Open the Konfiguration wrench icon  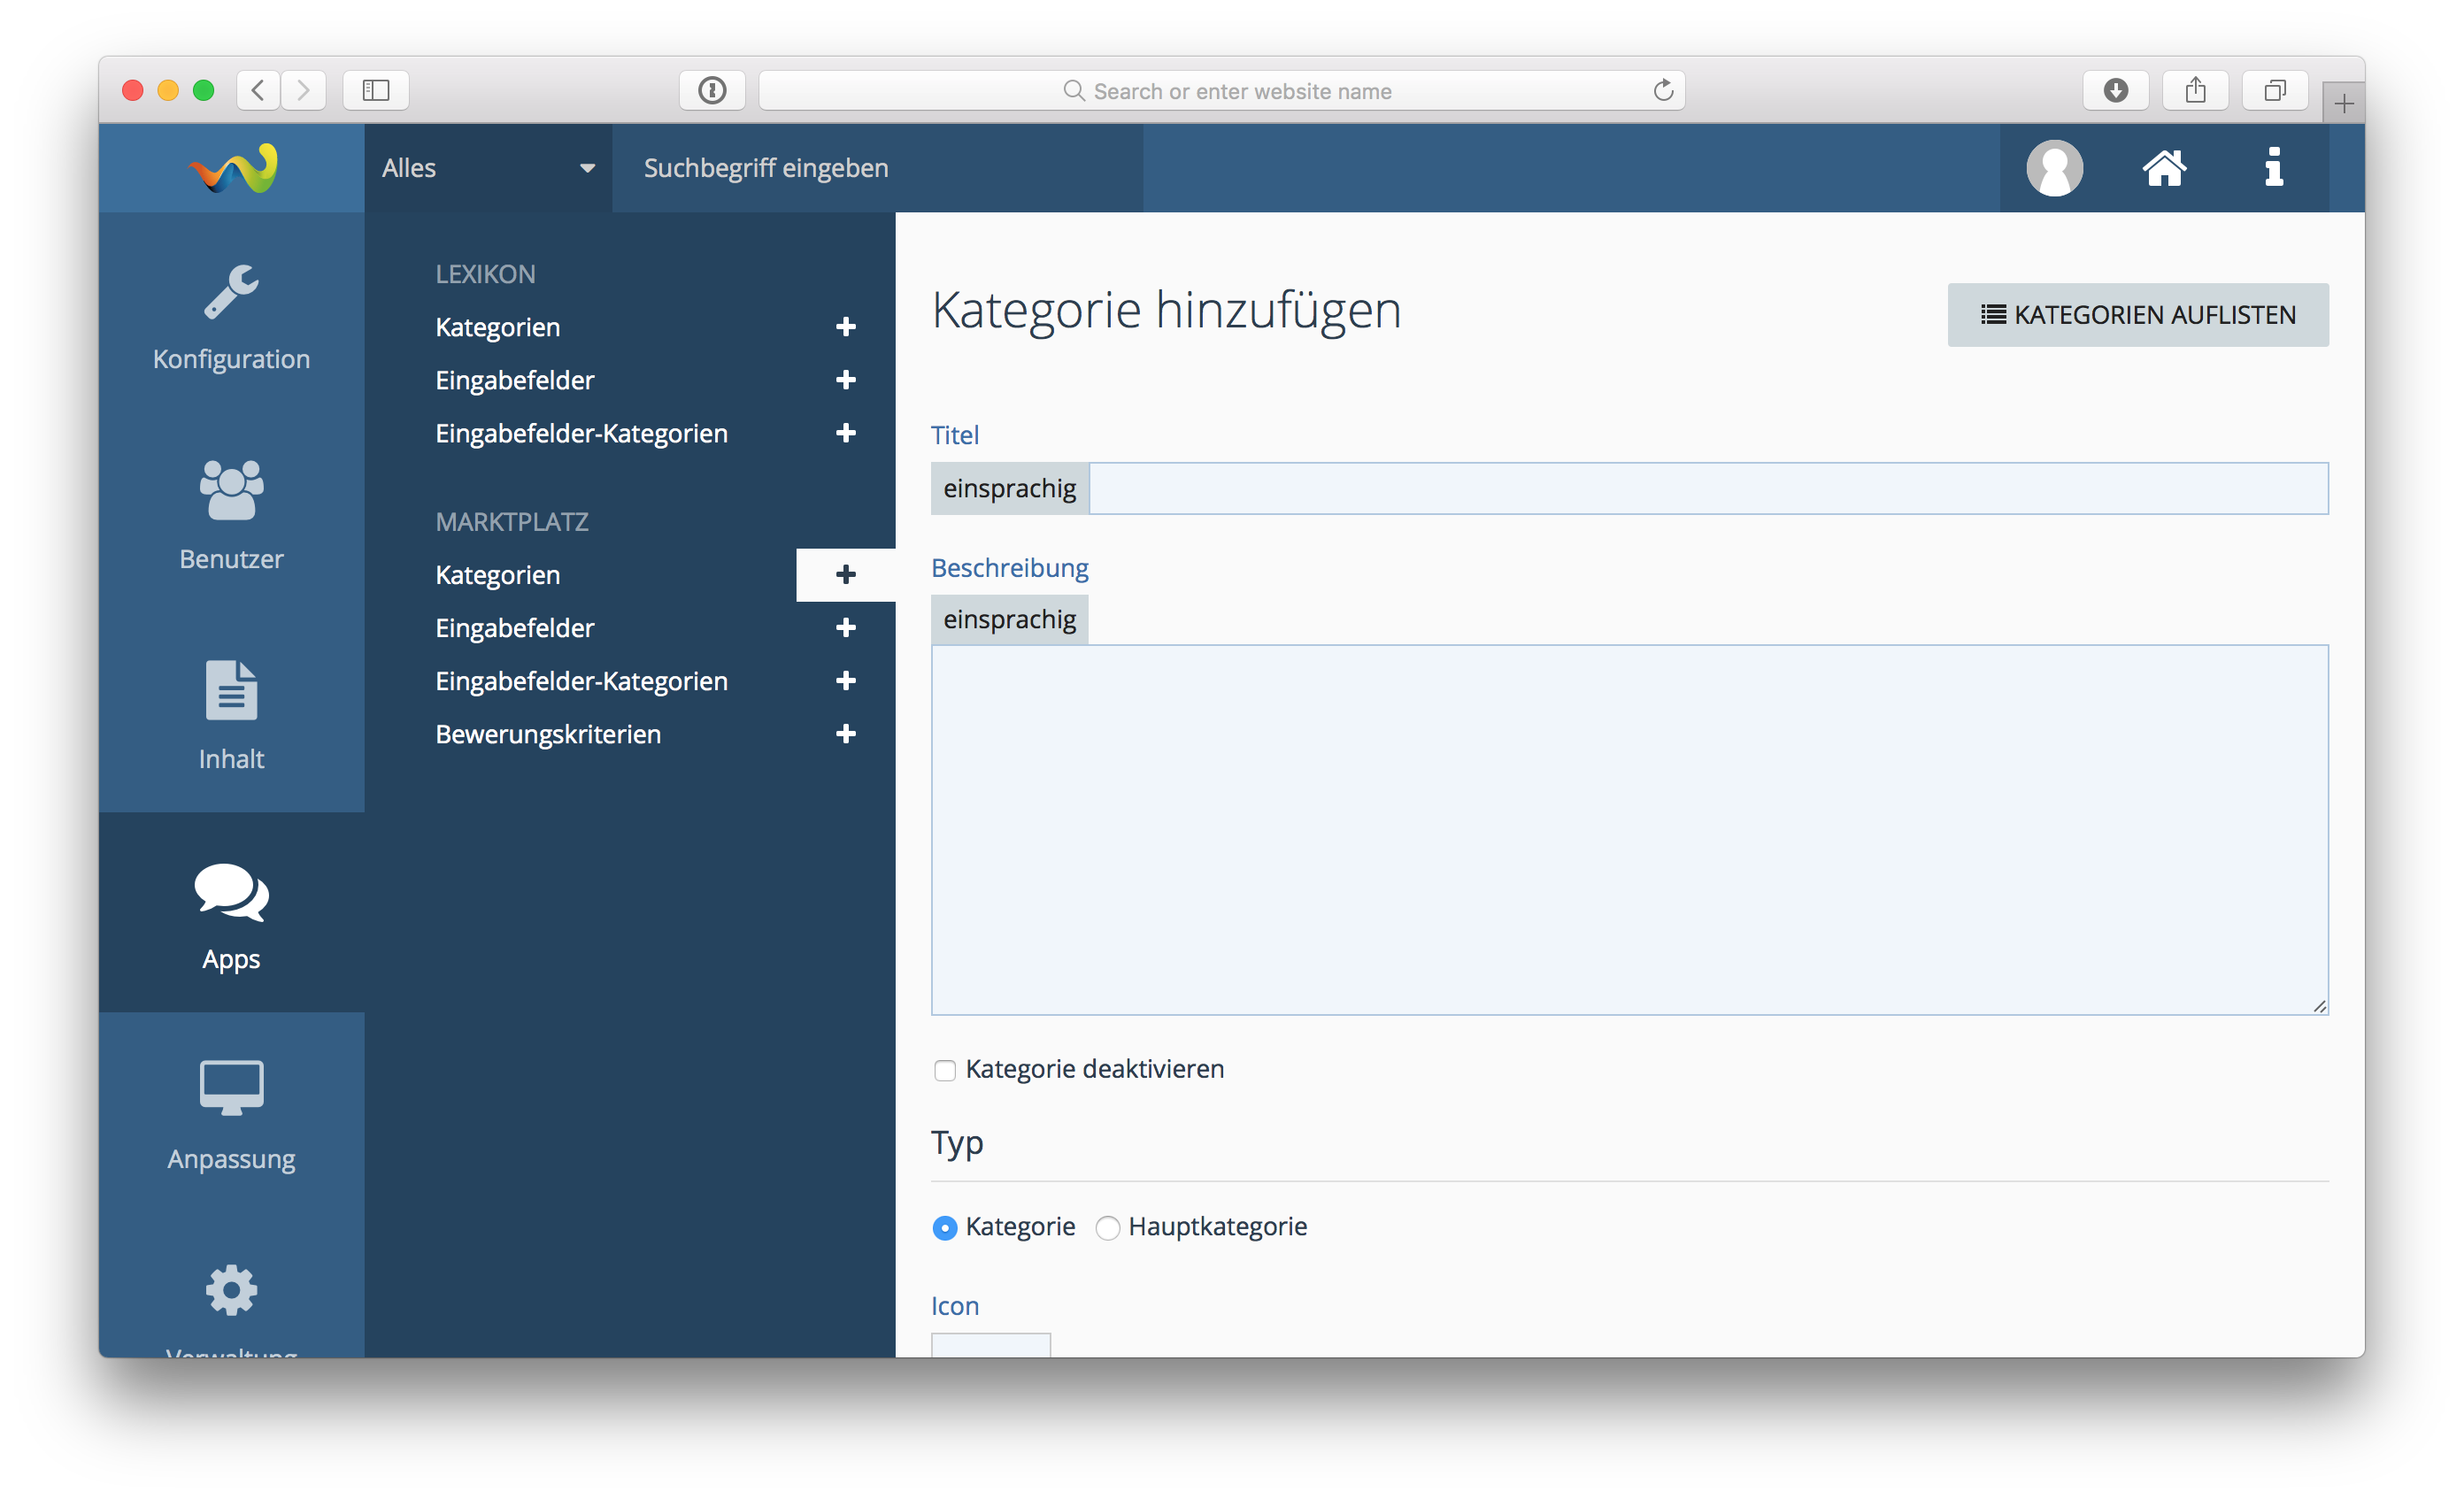[x=231, y=292]
